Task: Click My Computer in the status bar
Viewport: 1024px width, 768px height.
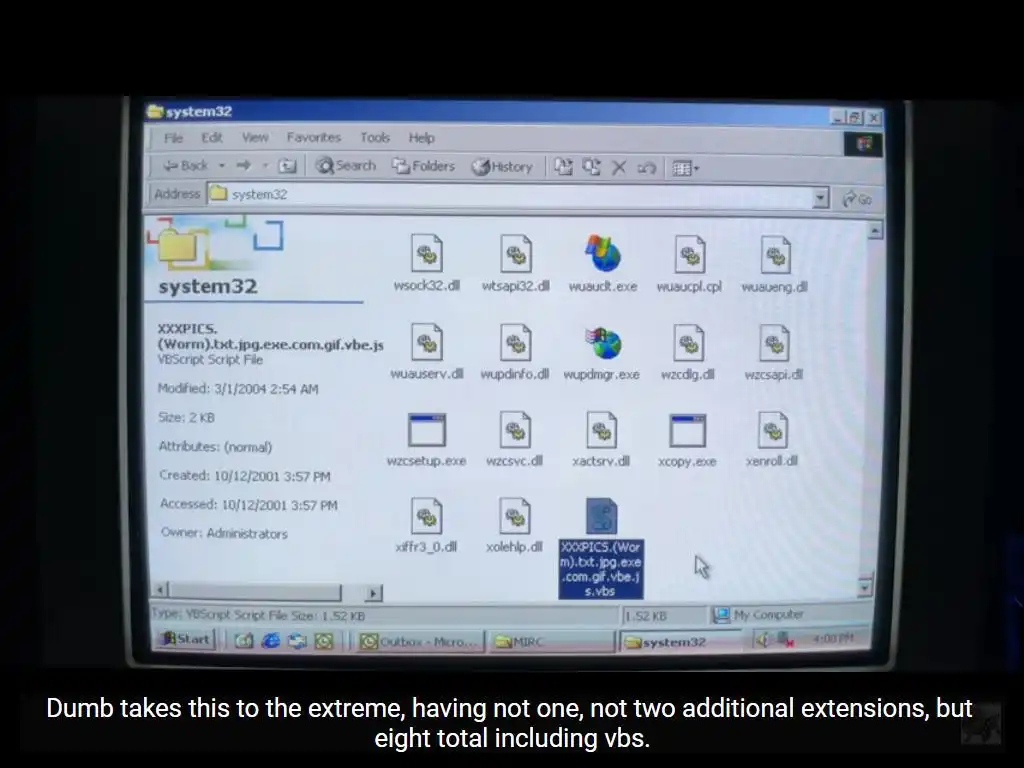Action: [759, 615]
